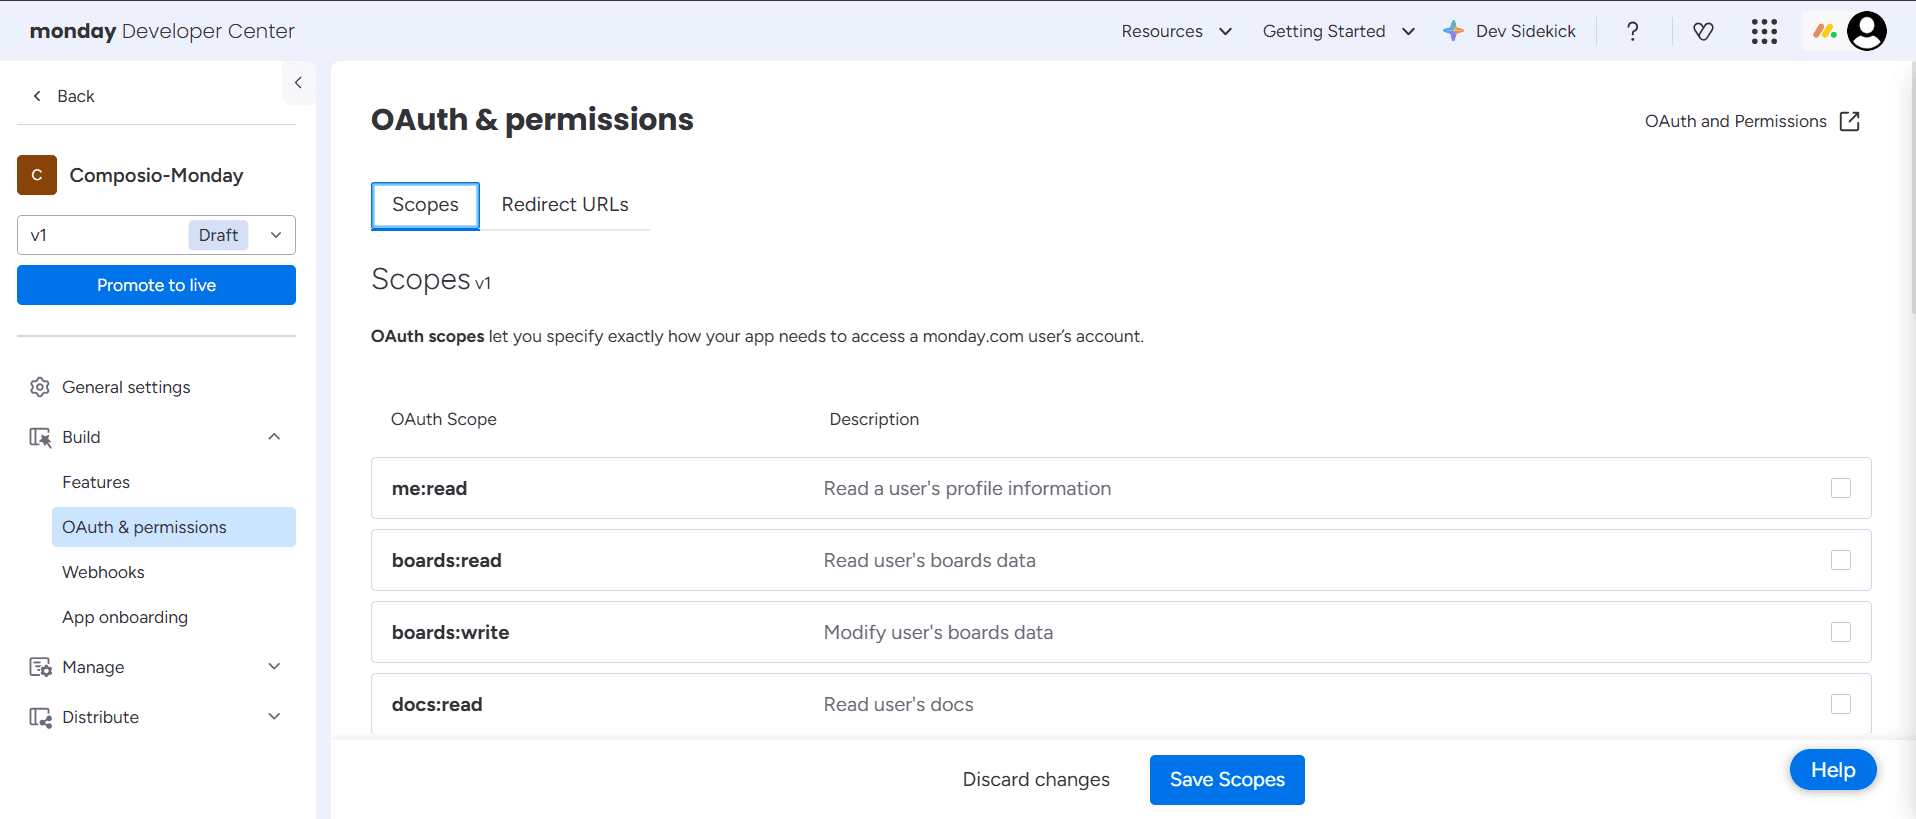Click the 'OAuth & permissions' page heading
The width and height of the screenshot is (1916, 819).
coord(532,120)
